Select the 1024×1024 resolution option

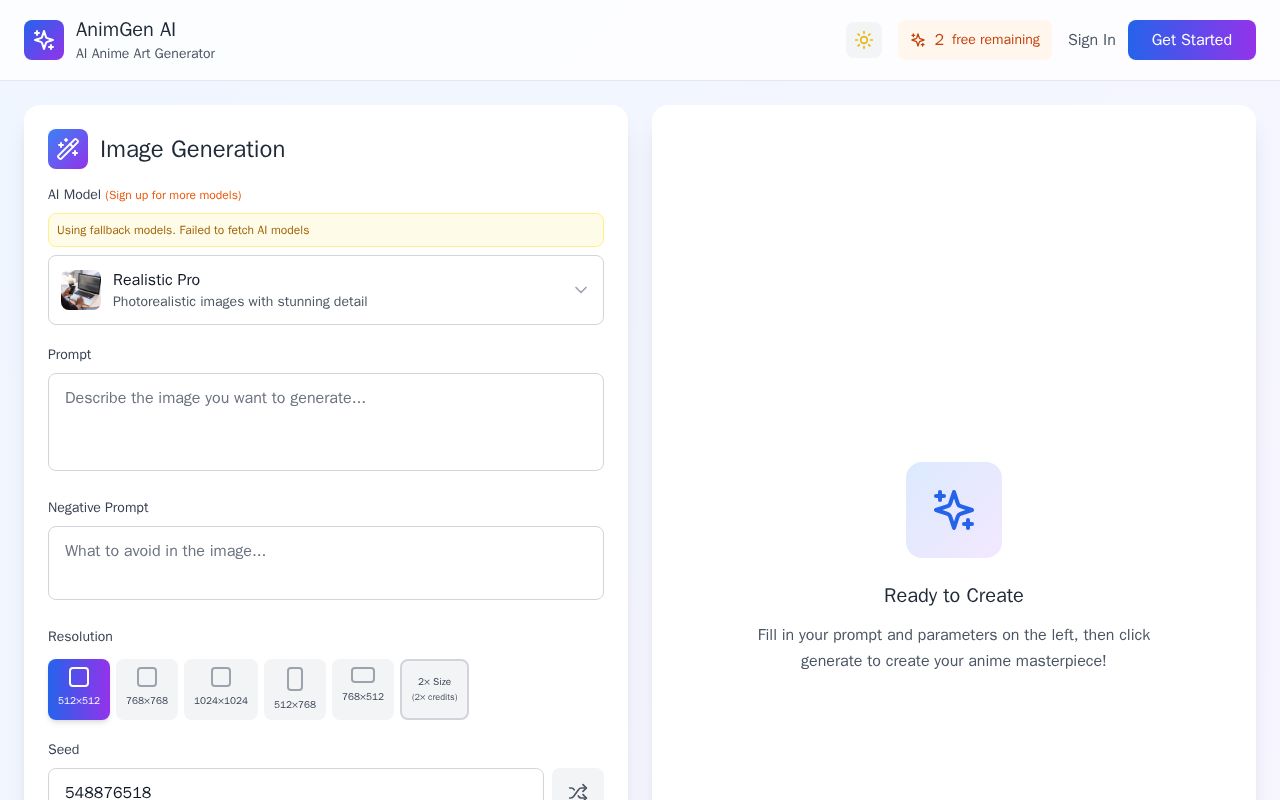(x=221, y=689)
